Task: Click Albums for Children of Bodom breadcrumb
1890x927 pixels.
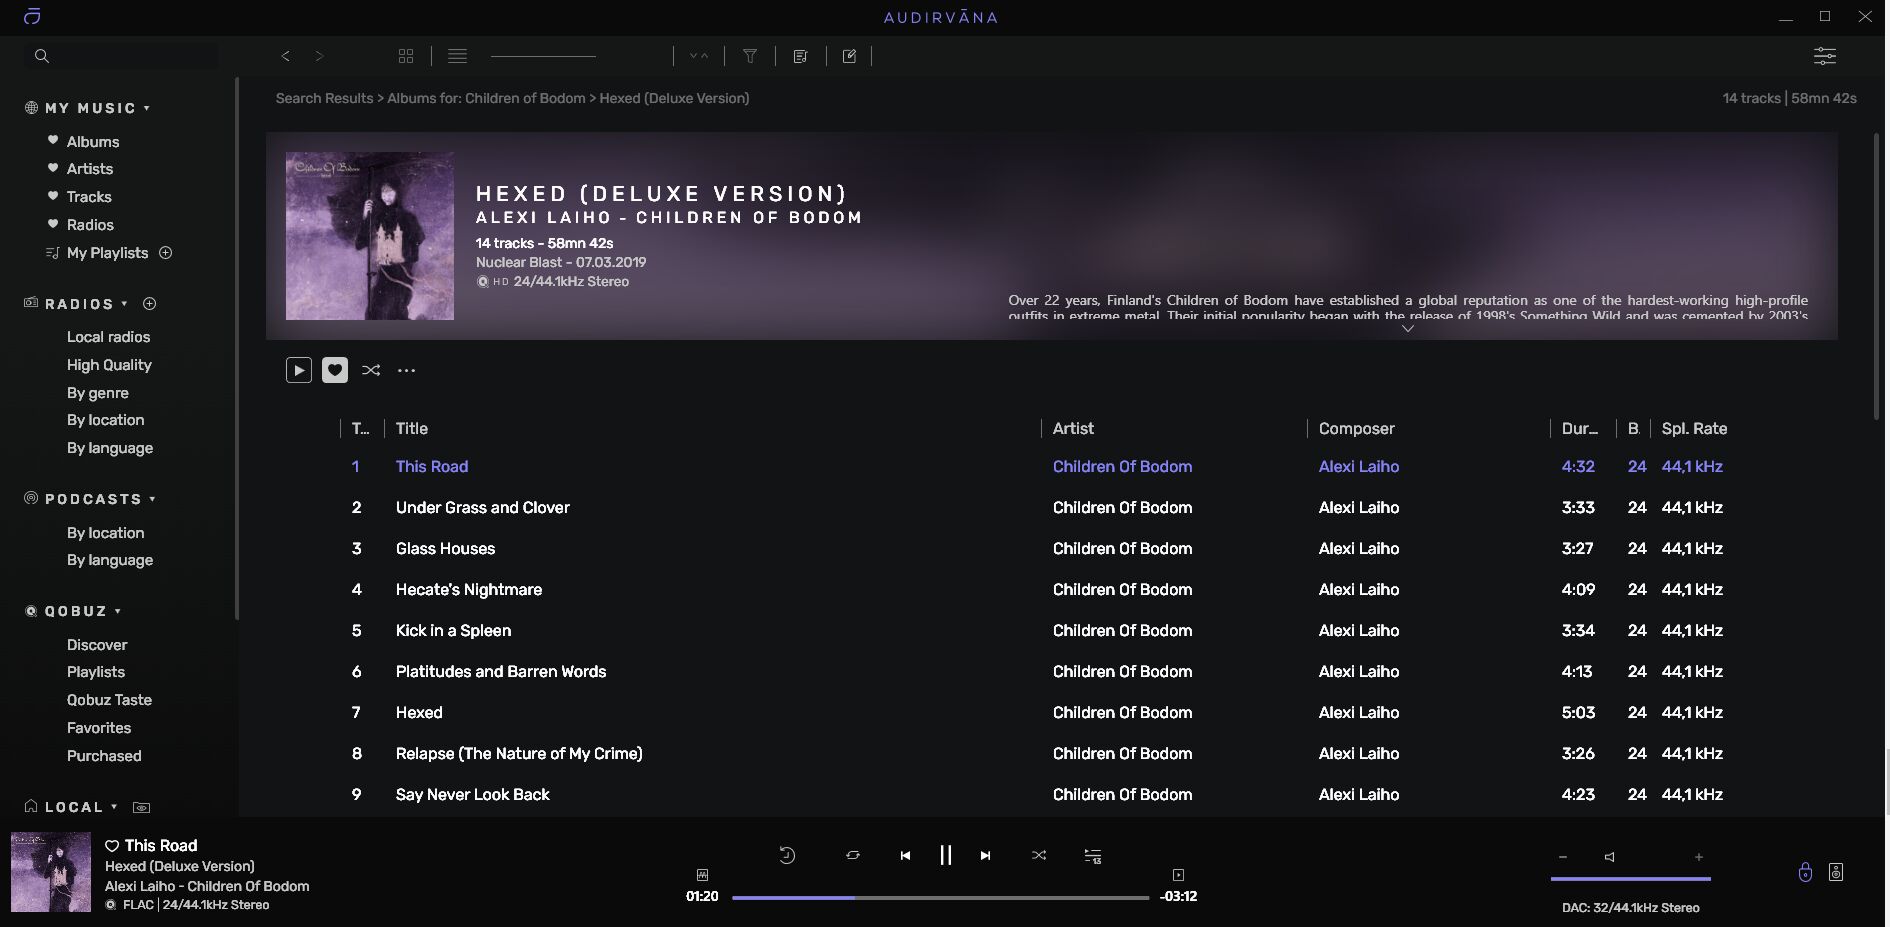Action: point(486,98)
